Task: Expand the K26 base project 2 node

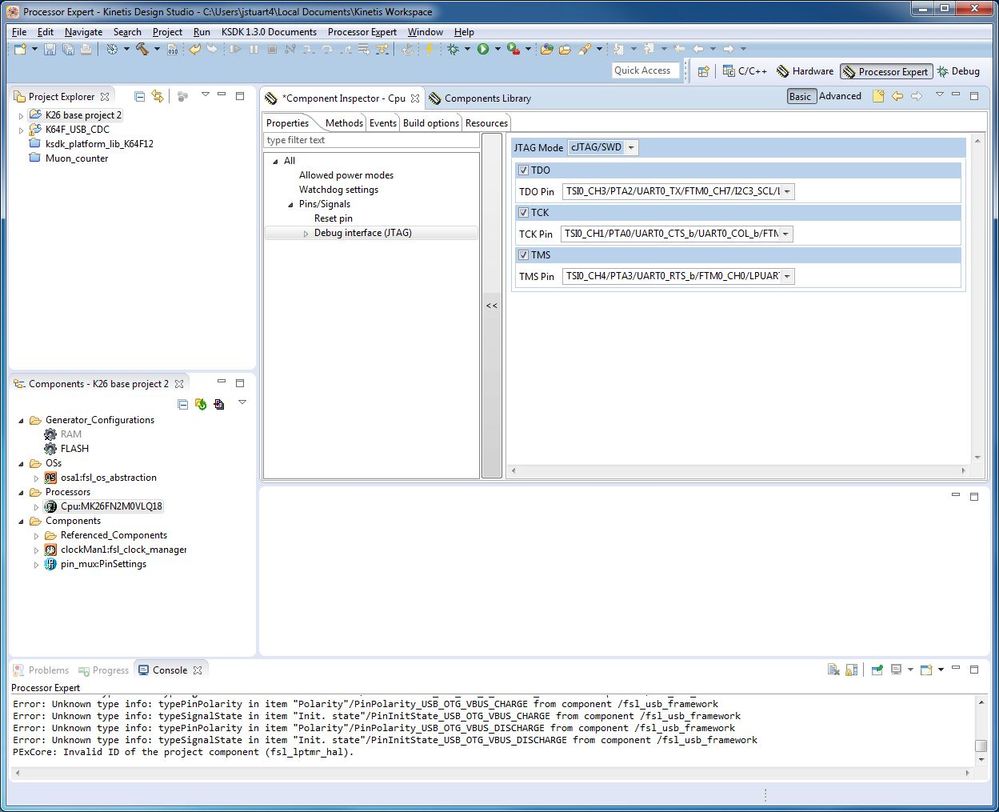Action: [x=20, y=115]
